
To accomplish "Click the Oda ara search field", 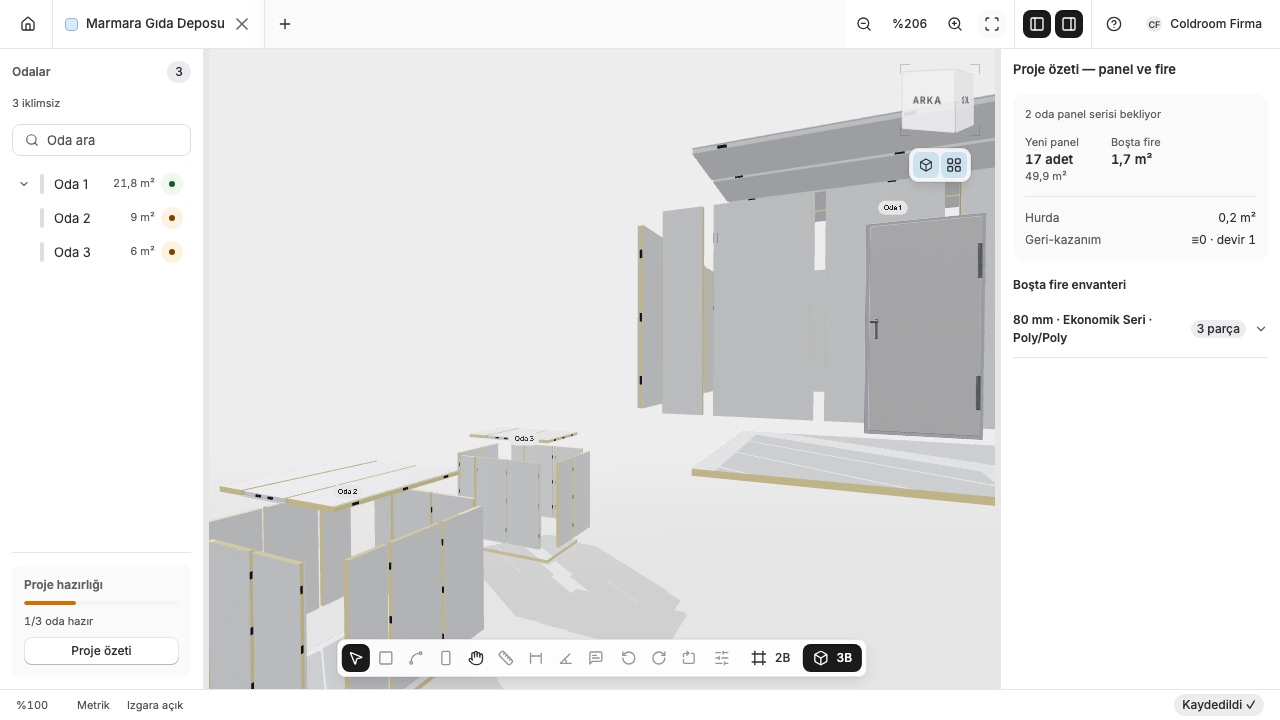I will pos(101,140).
